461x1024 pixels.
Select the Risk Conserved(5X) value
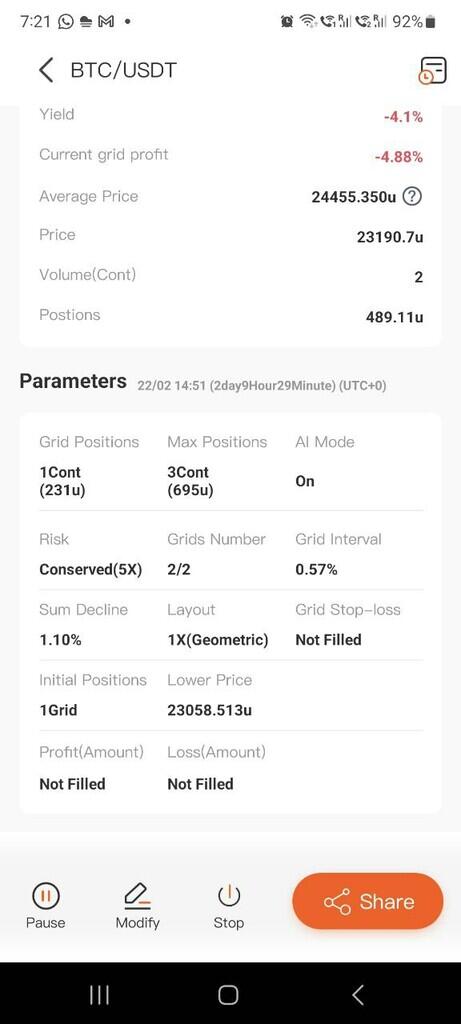pos(91,569)
